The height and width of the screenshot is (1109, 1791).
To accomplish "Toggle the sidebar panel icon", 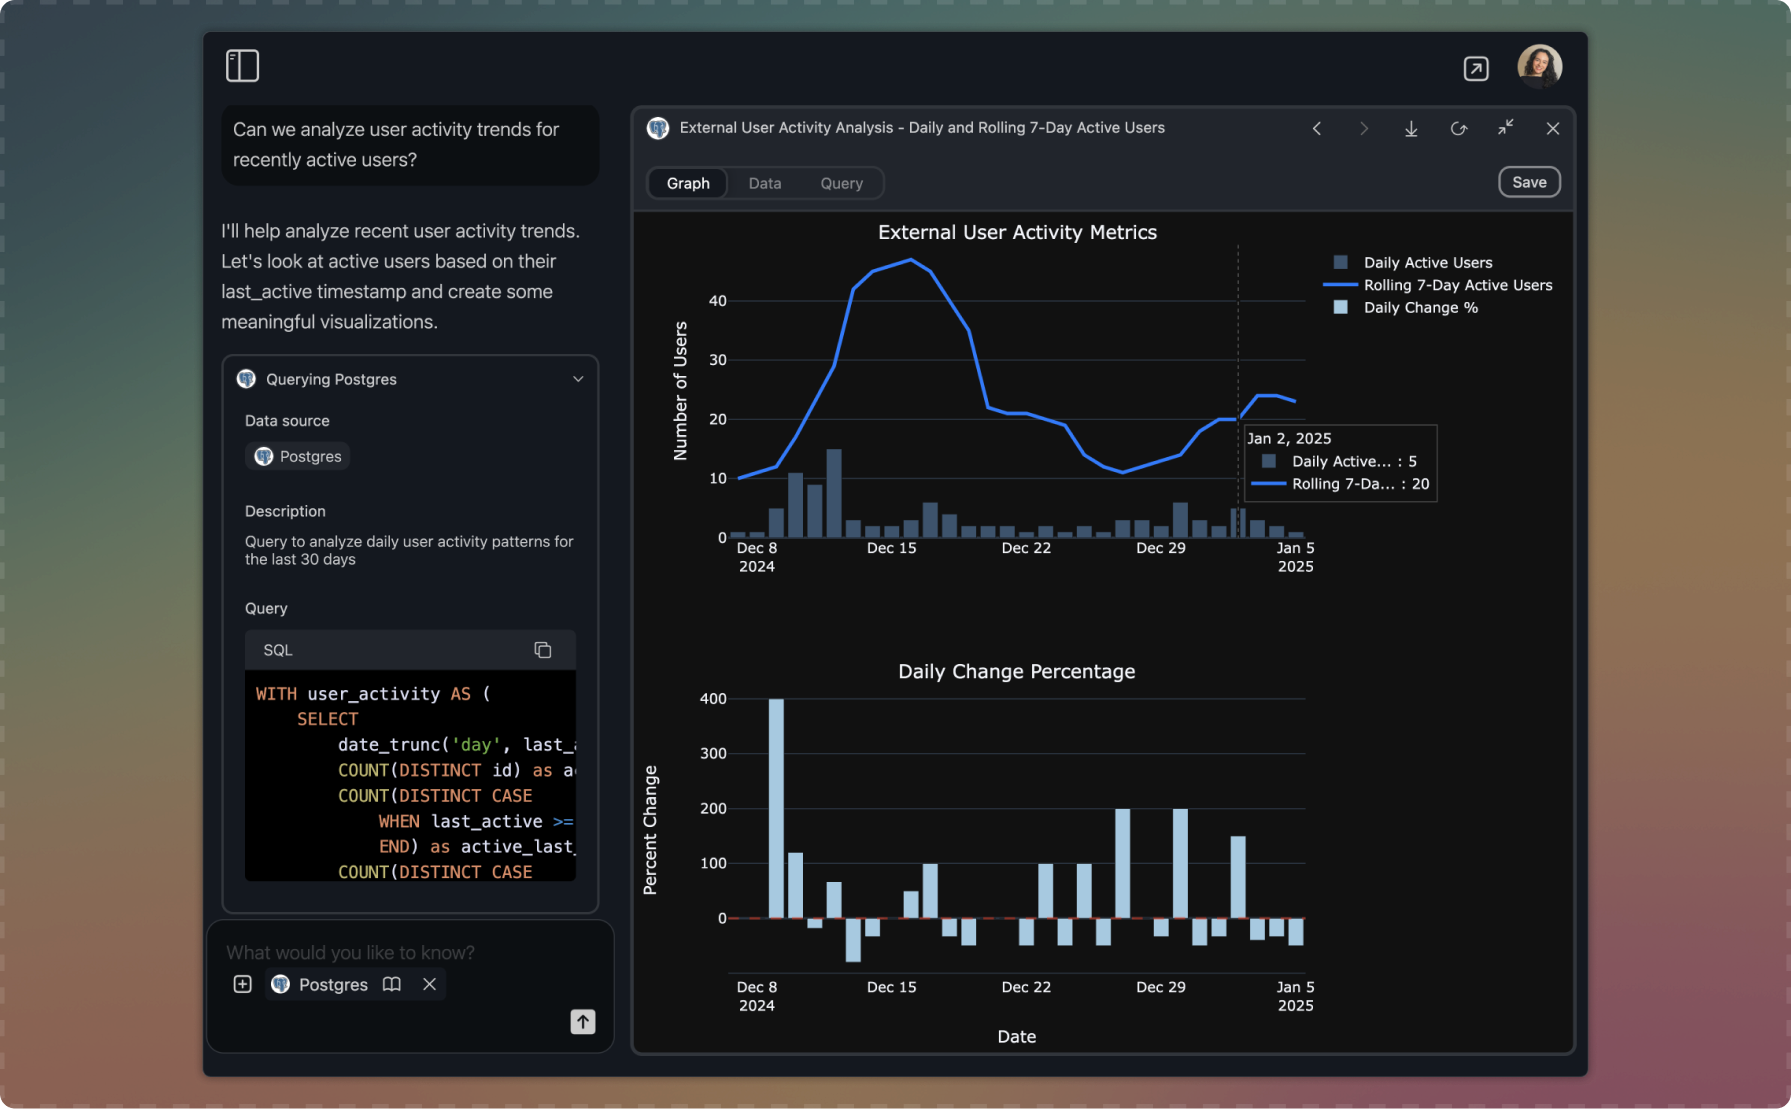I will click(x=242, y=66).
